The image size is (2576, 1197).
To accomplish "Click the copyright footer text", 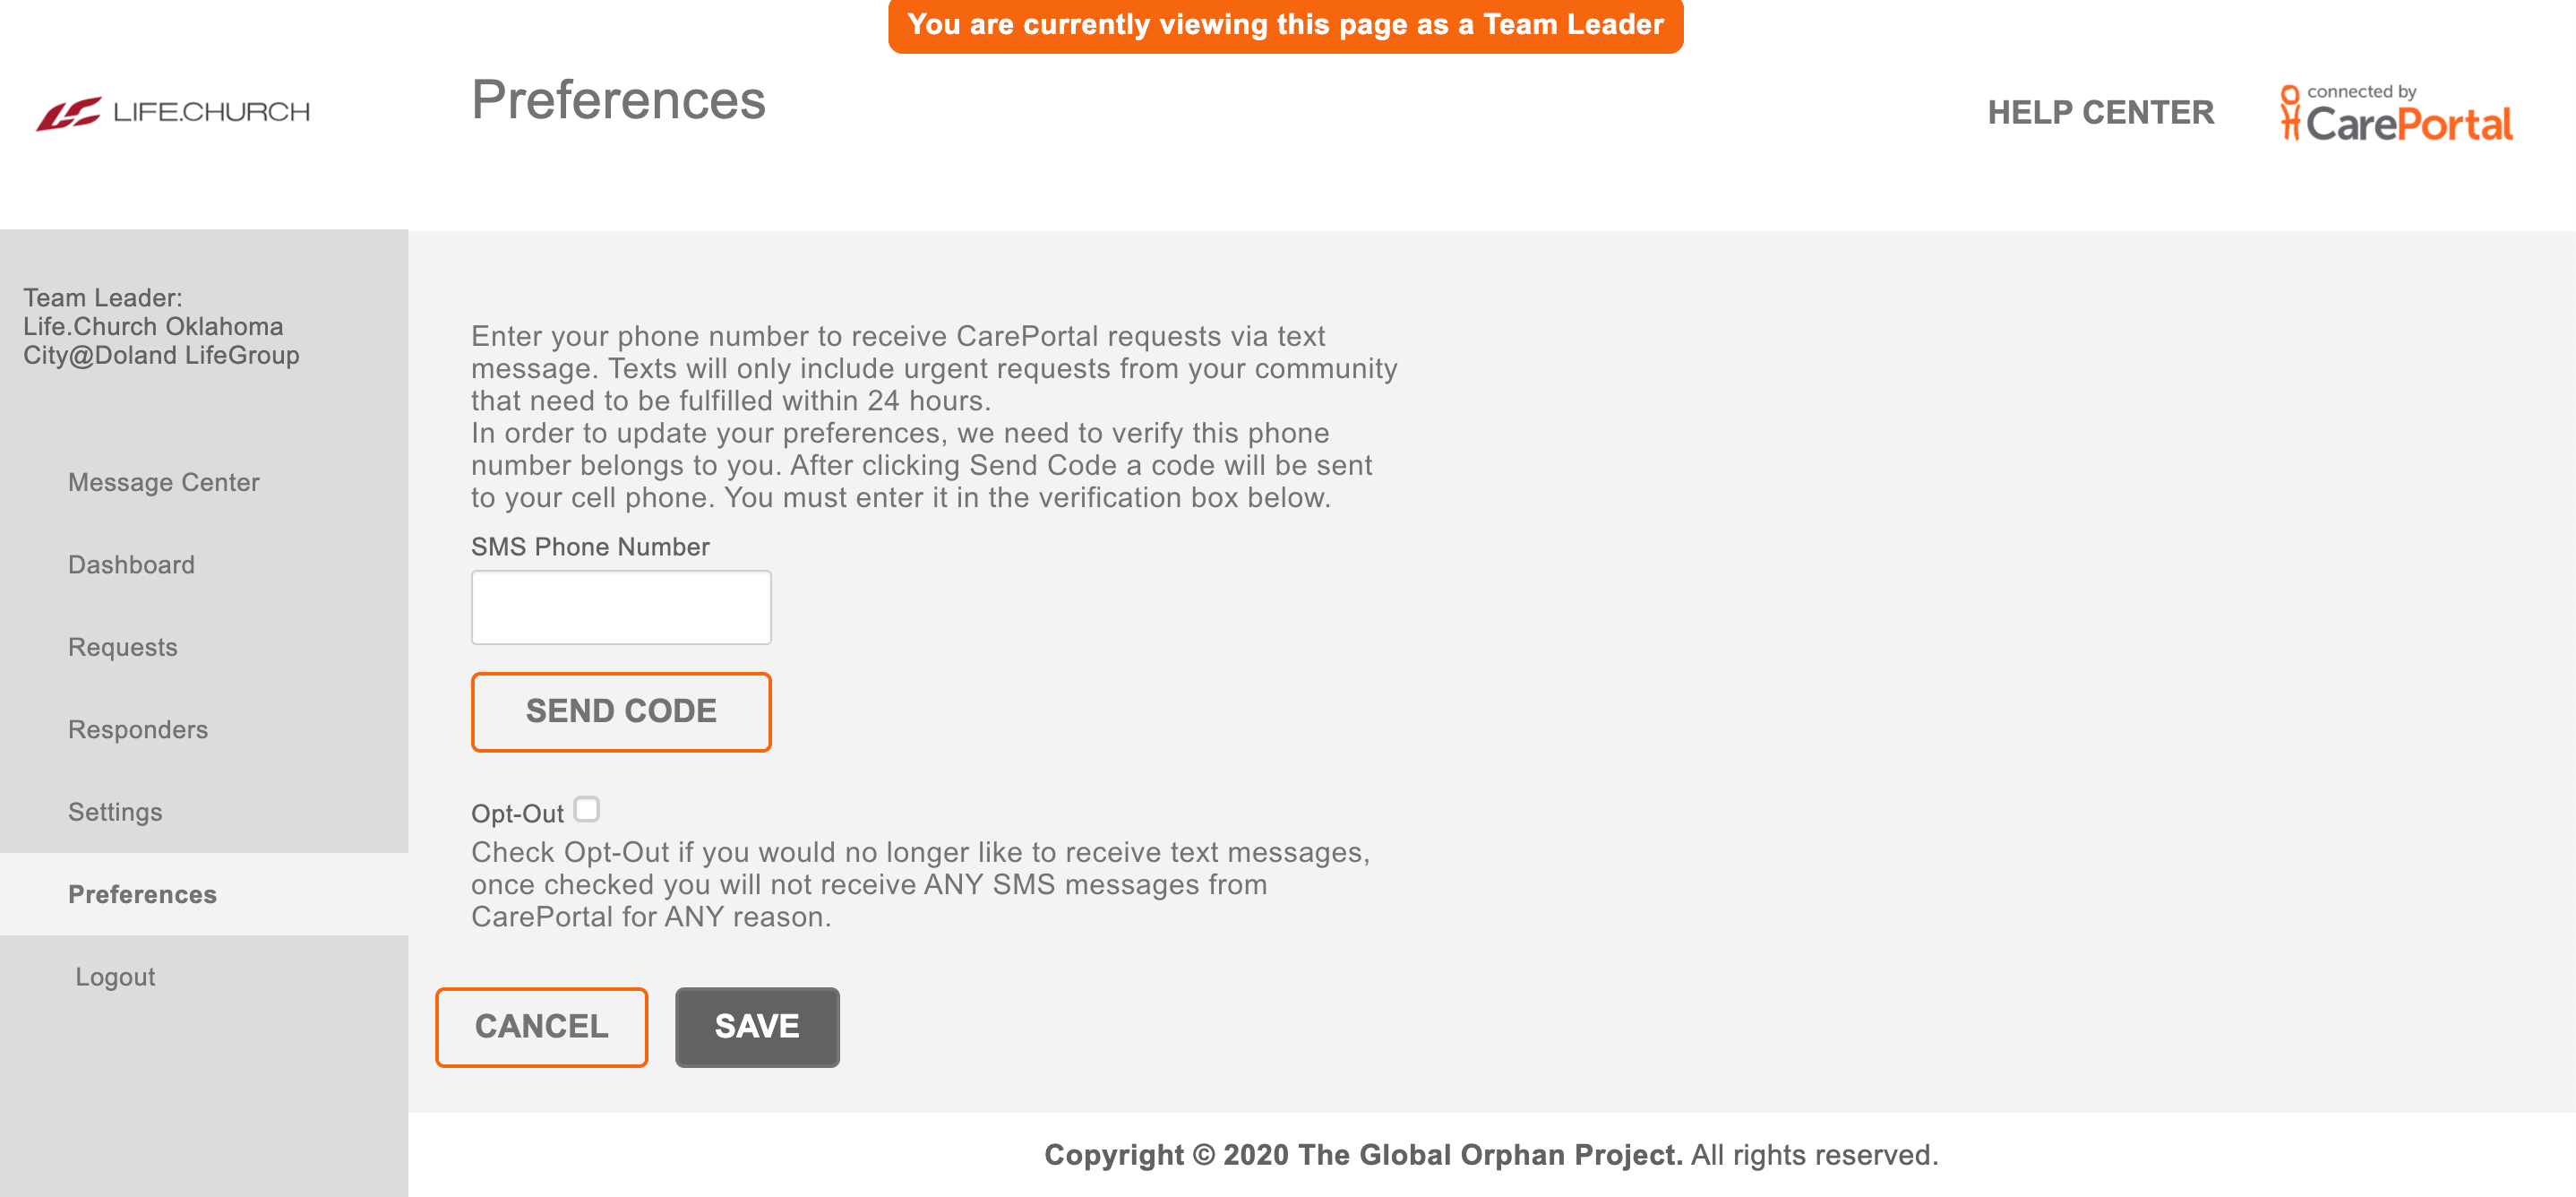I will [1490, 1155].
